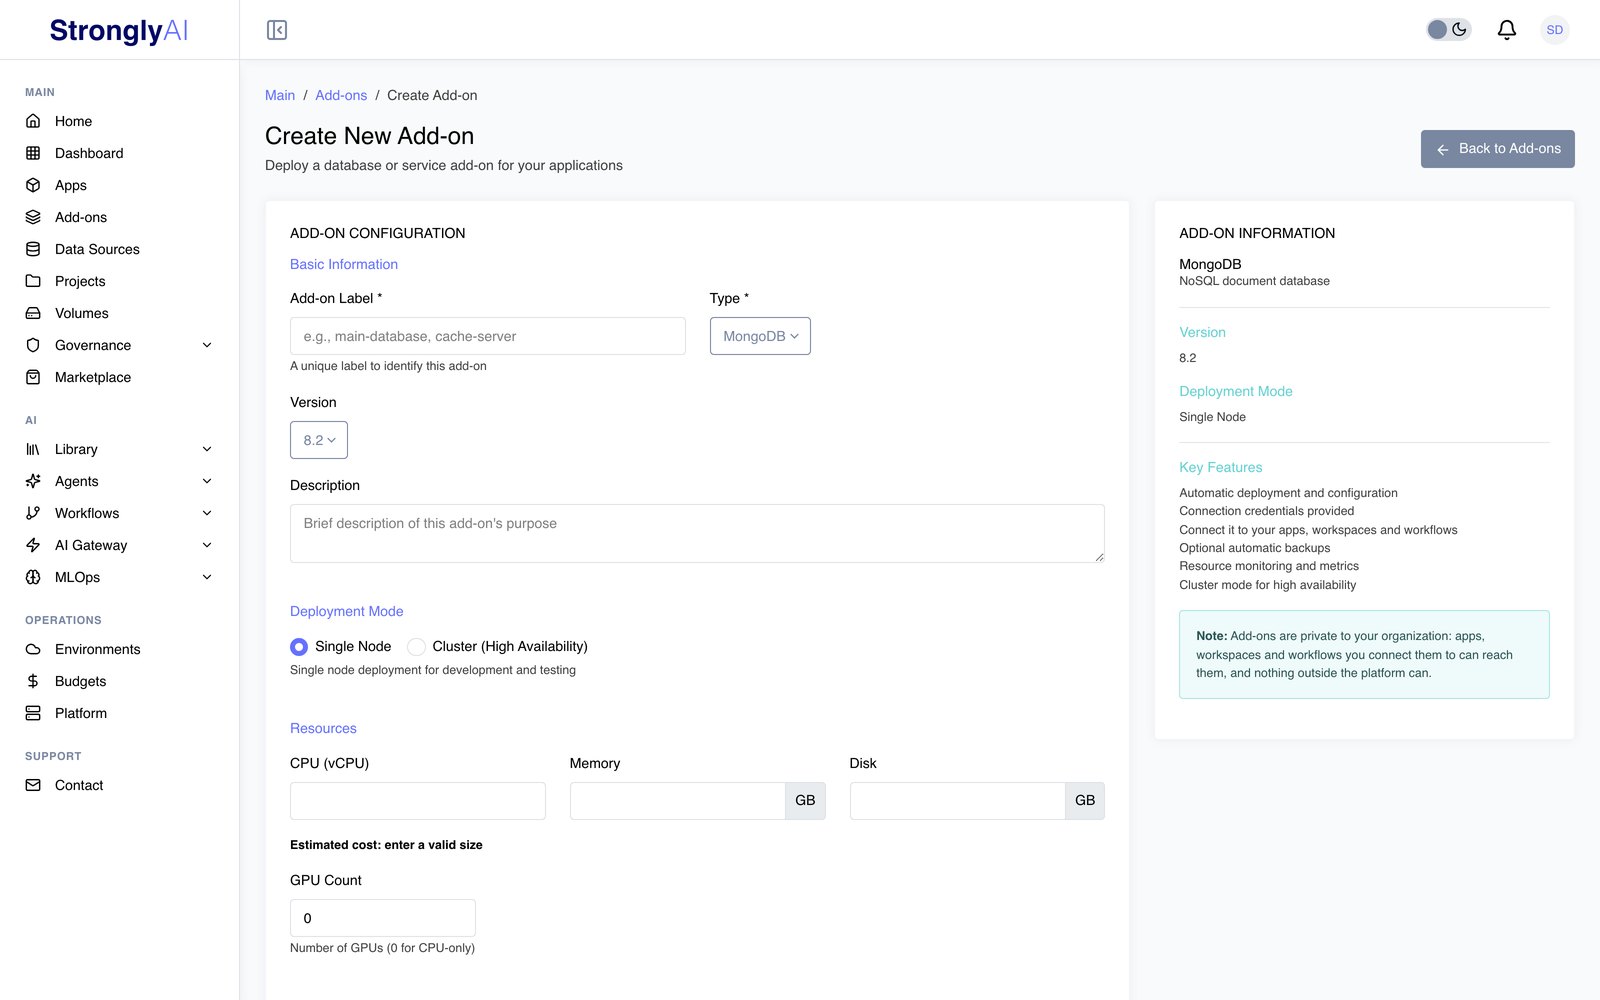Expand the Governance menu

click(119, 345)
